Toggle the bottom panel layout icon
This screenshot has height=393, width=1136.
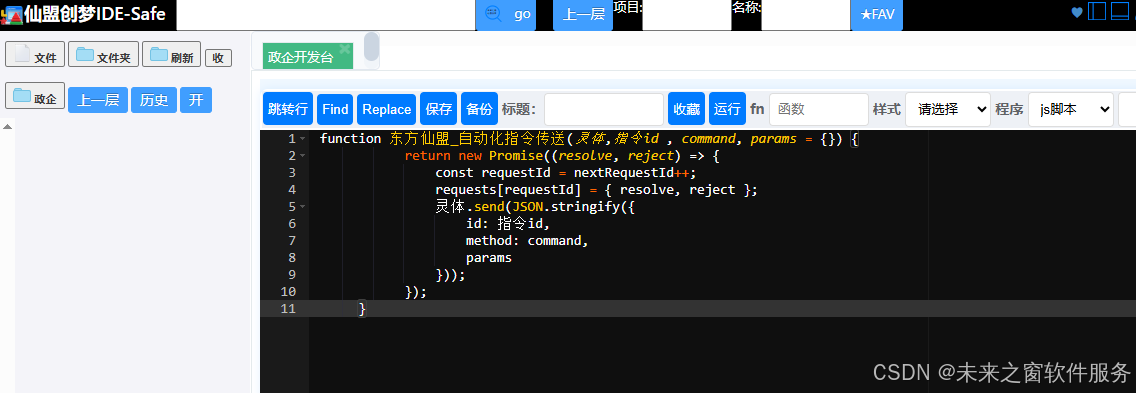[x=1119, y=12]
